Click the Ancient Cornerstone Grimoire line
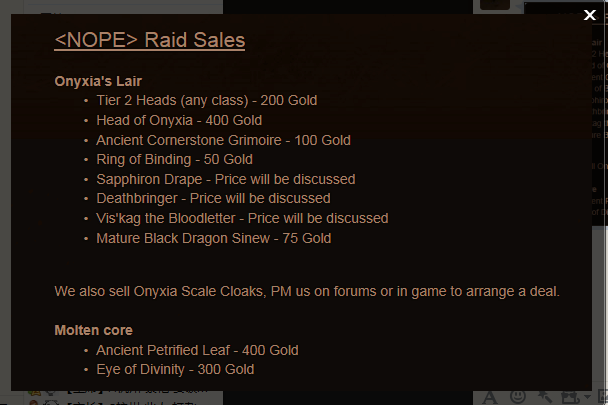 click(x=223, y=140)
